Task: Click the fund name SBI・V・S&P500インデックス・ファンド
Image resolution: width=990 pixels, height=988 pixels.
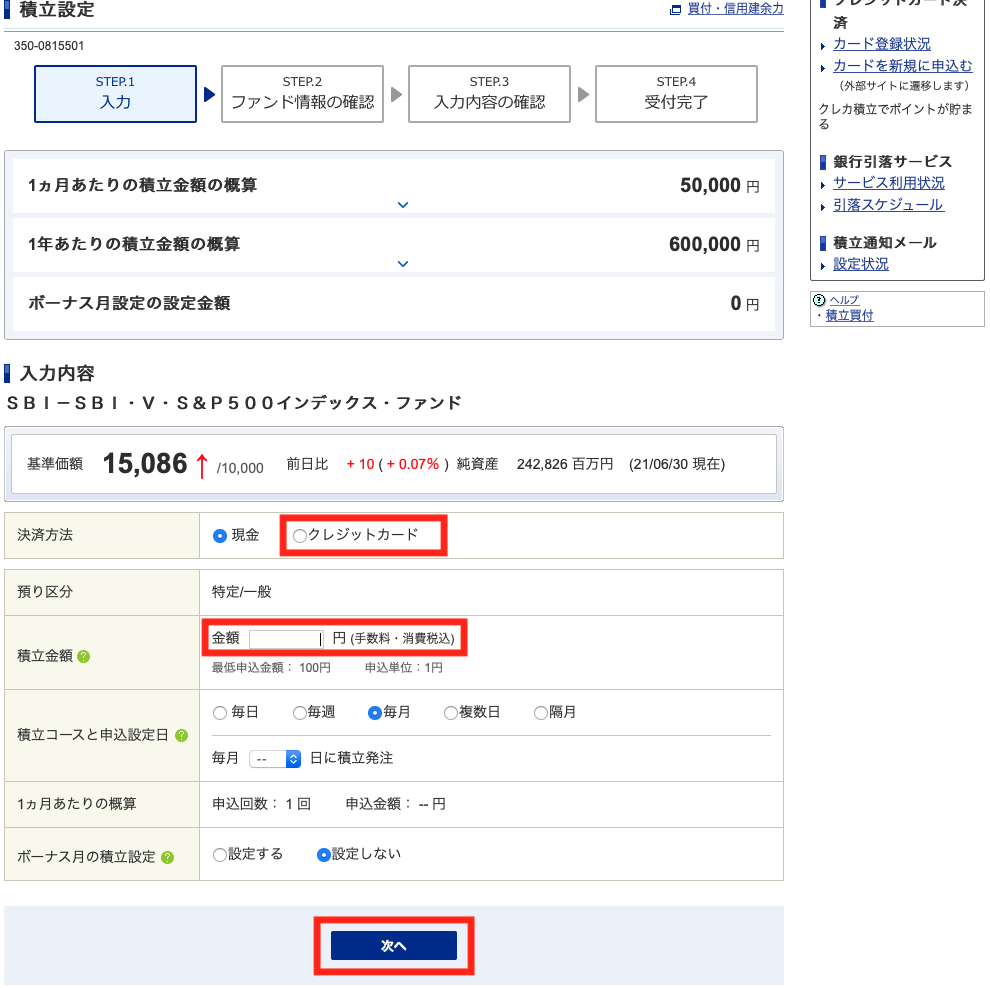Action: (x=234, y=403)
